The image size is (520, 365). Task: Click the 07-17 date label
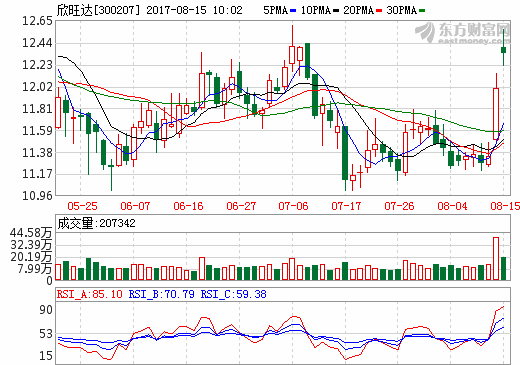(x=346, y=206)
